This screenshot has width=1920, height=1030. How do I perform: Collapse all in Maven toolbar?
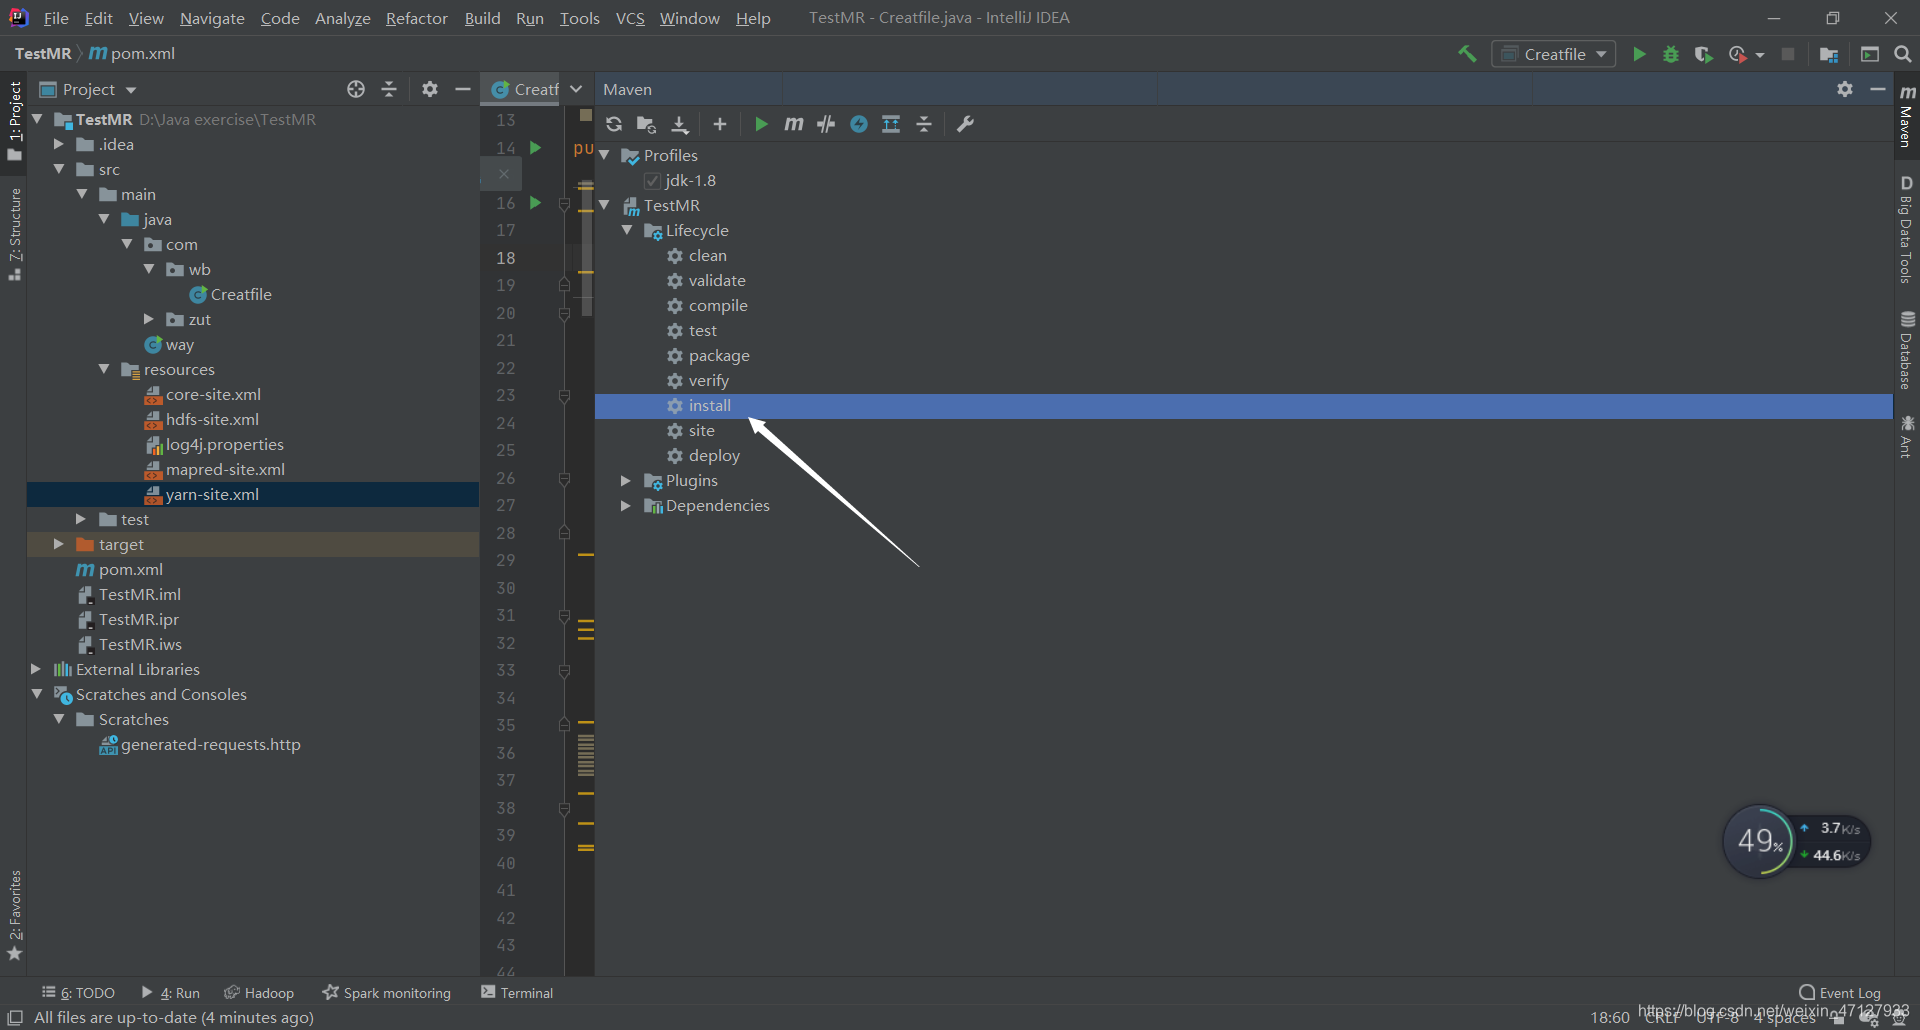(x=924, y=124)
